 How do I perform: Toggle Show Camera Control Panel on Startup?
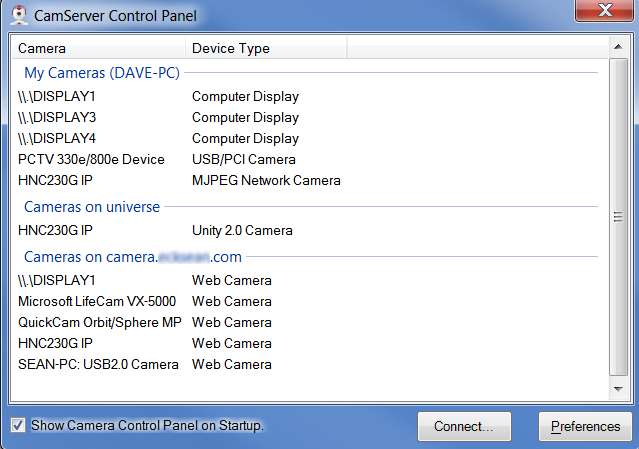click(x=17, y=425)
